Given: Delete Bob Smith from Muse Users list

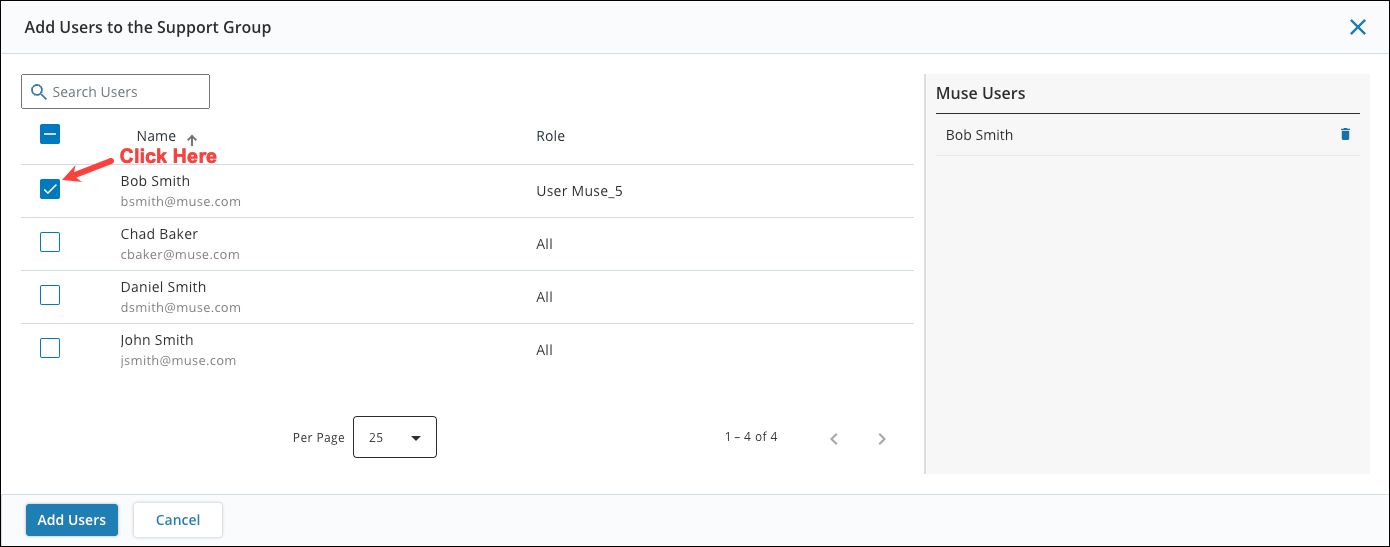Looking at the screenshot, I should click(x=1345, y=134).
